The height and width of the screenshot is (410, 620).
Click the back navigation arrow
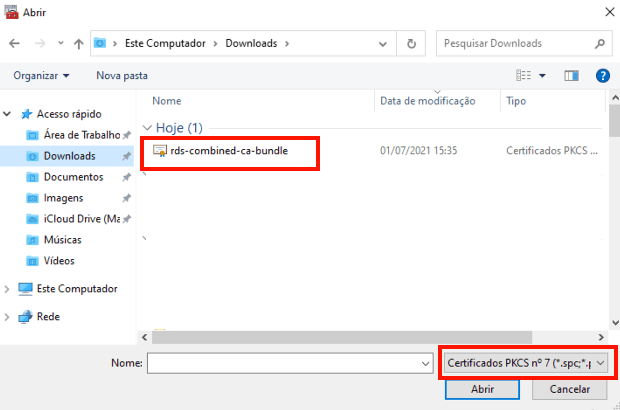15,44
